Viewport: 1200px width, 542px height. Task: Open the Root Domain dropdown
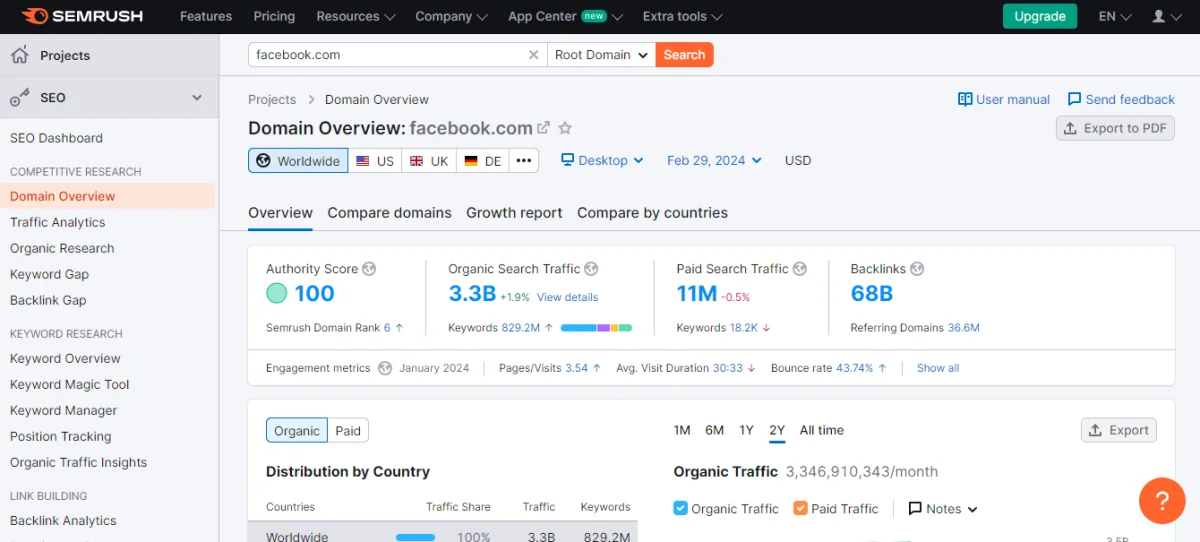[601, 55]
